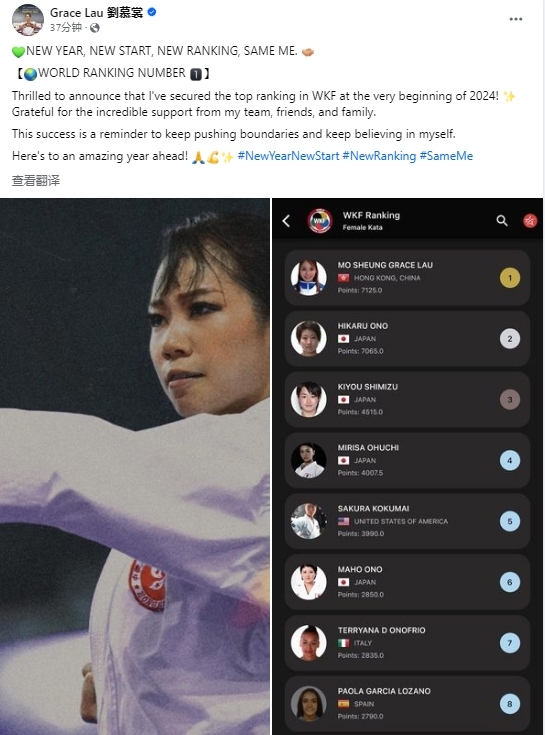Image resolution: width=545 pixels, height=735 pixels.
Task: Click the 查看翻译 translation link
Action: click(x=36, y=180)
